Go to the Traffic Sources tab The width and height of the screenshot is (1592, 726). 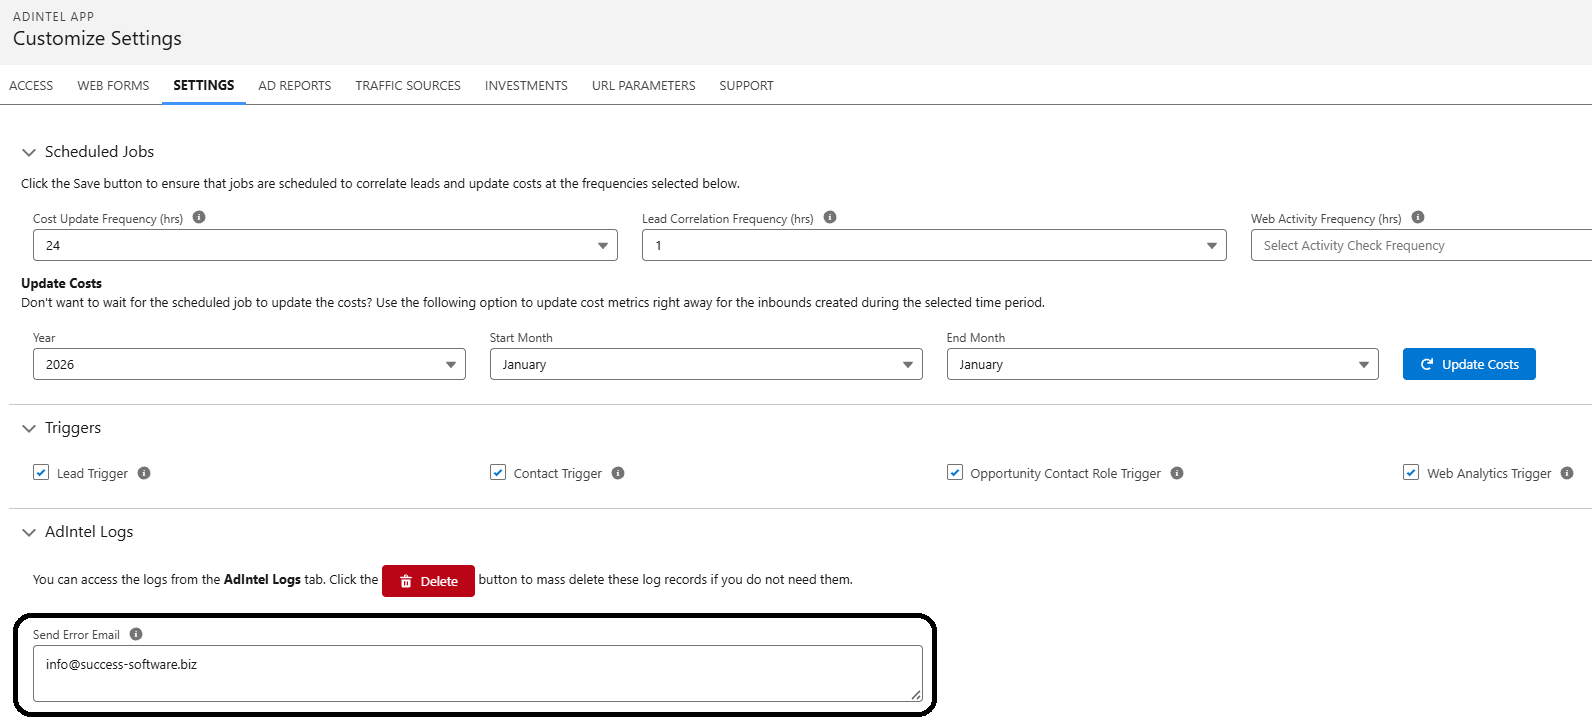[x=408, y=85]
